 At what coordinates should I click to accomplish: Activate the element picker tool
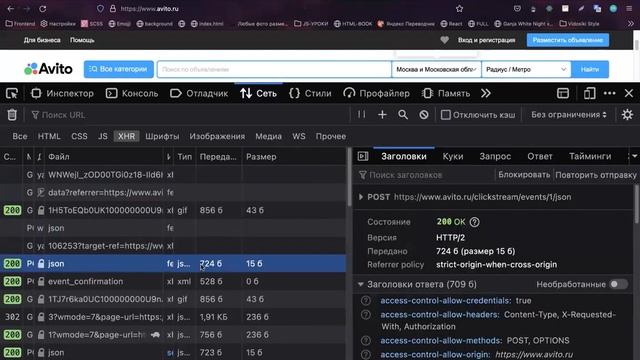12,93
